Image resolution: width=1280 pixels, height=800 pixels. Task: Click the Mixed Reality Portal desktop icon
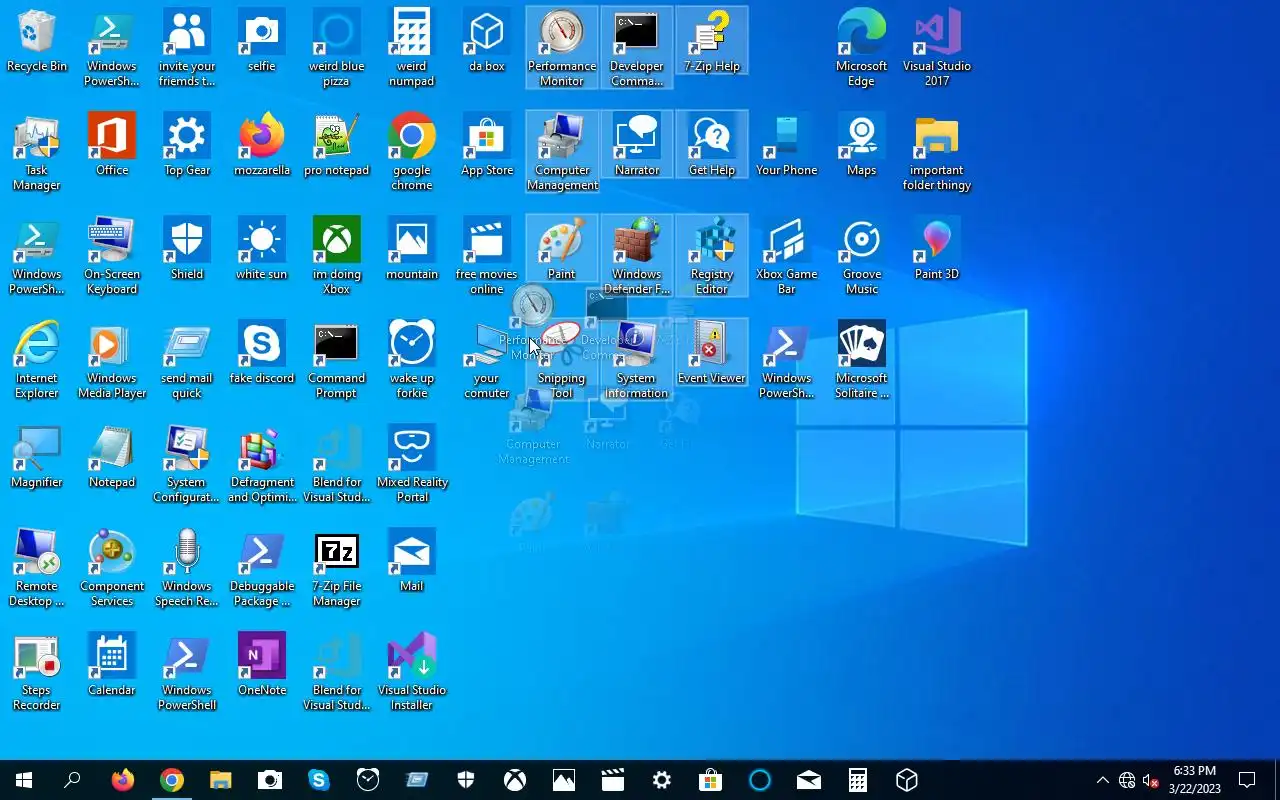412,464
